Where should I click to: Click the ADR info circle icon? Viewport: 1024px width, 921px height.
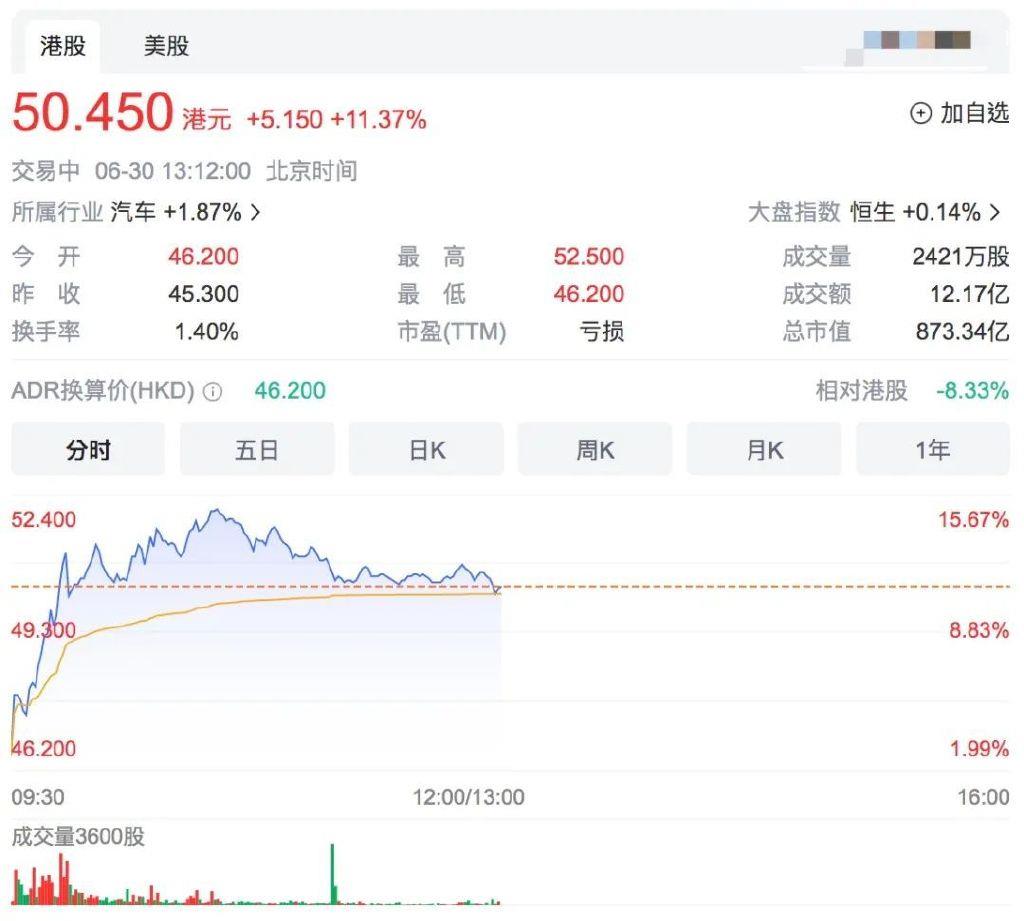pos(212,392)
